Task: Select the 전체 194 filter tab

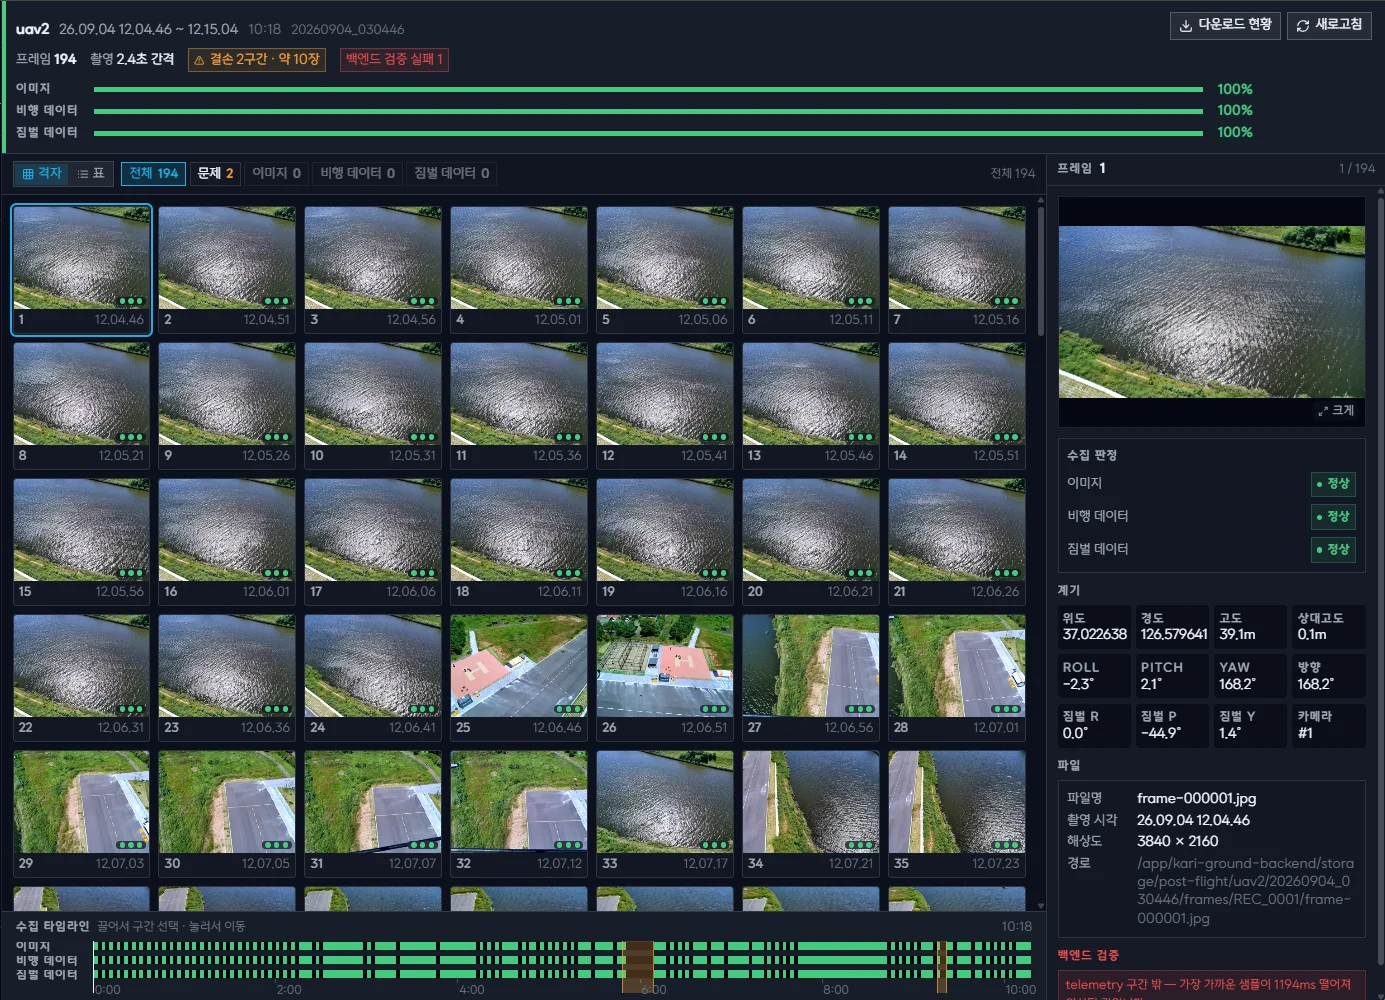Action: click(x=154, y=173)
